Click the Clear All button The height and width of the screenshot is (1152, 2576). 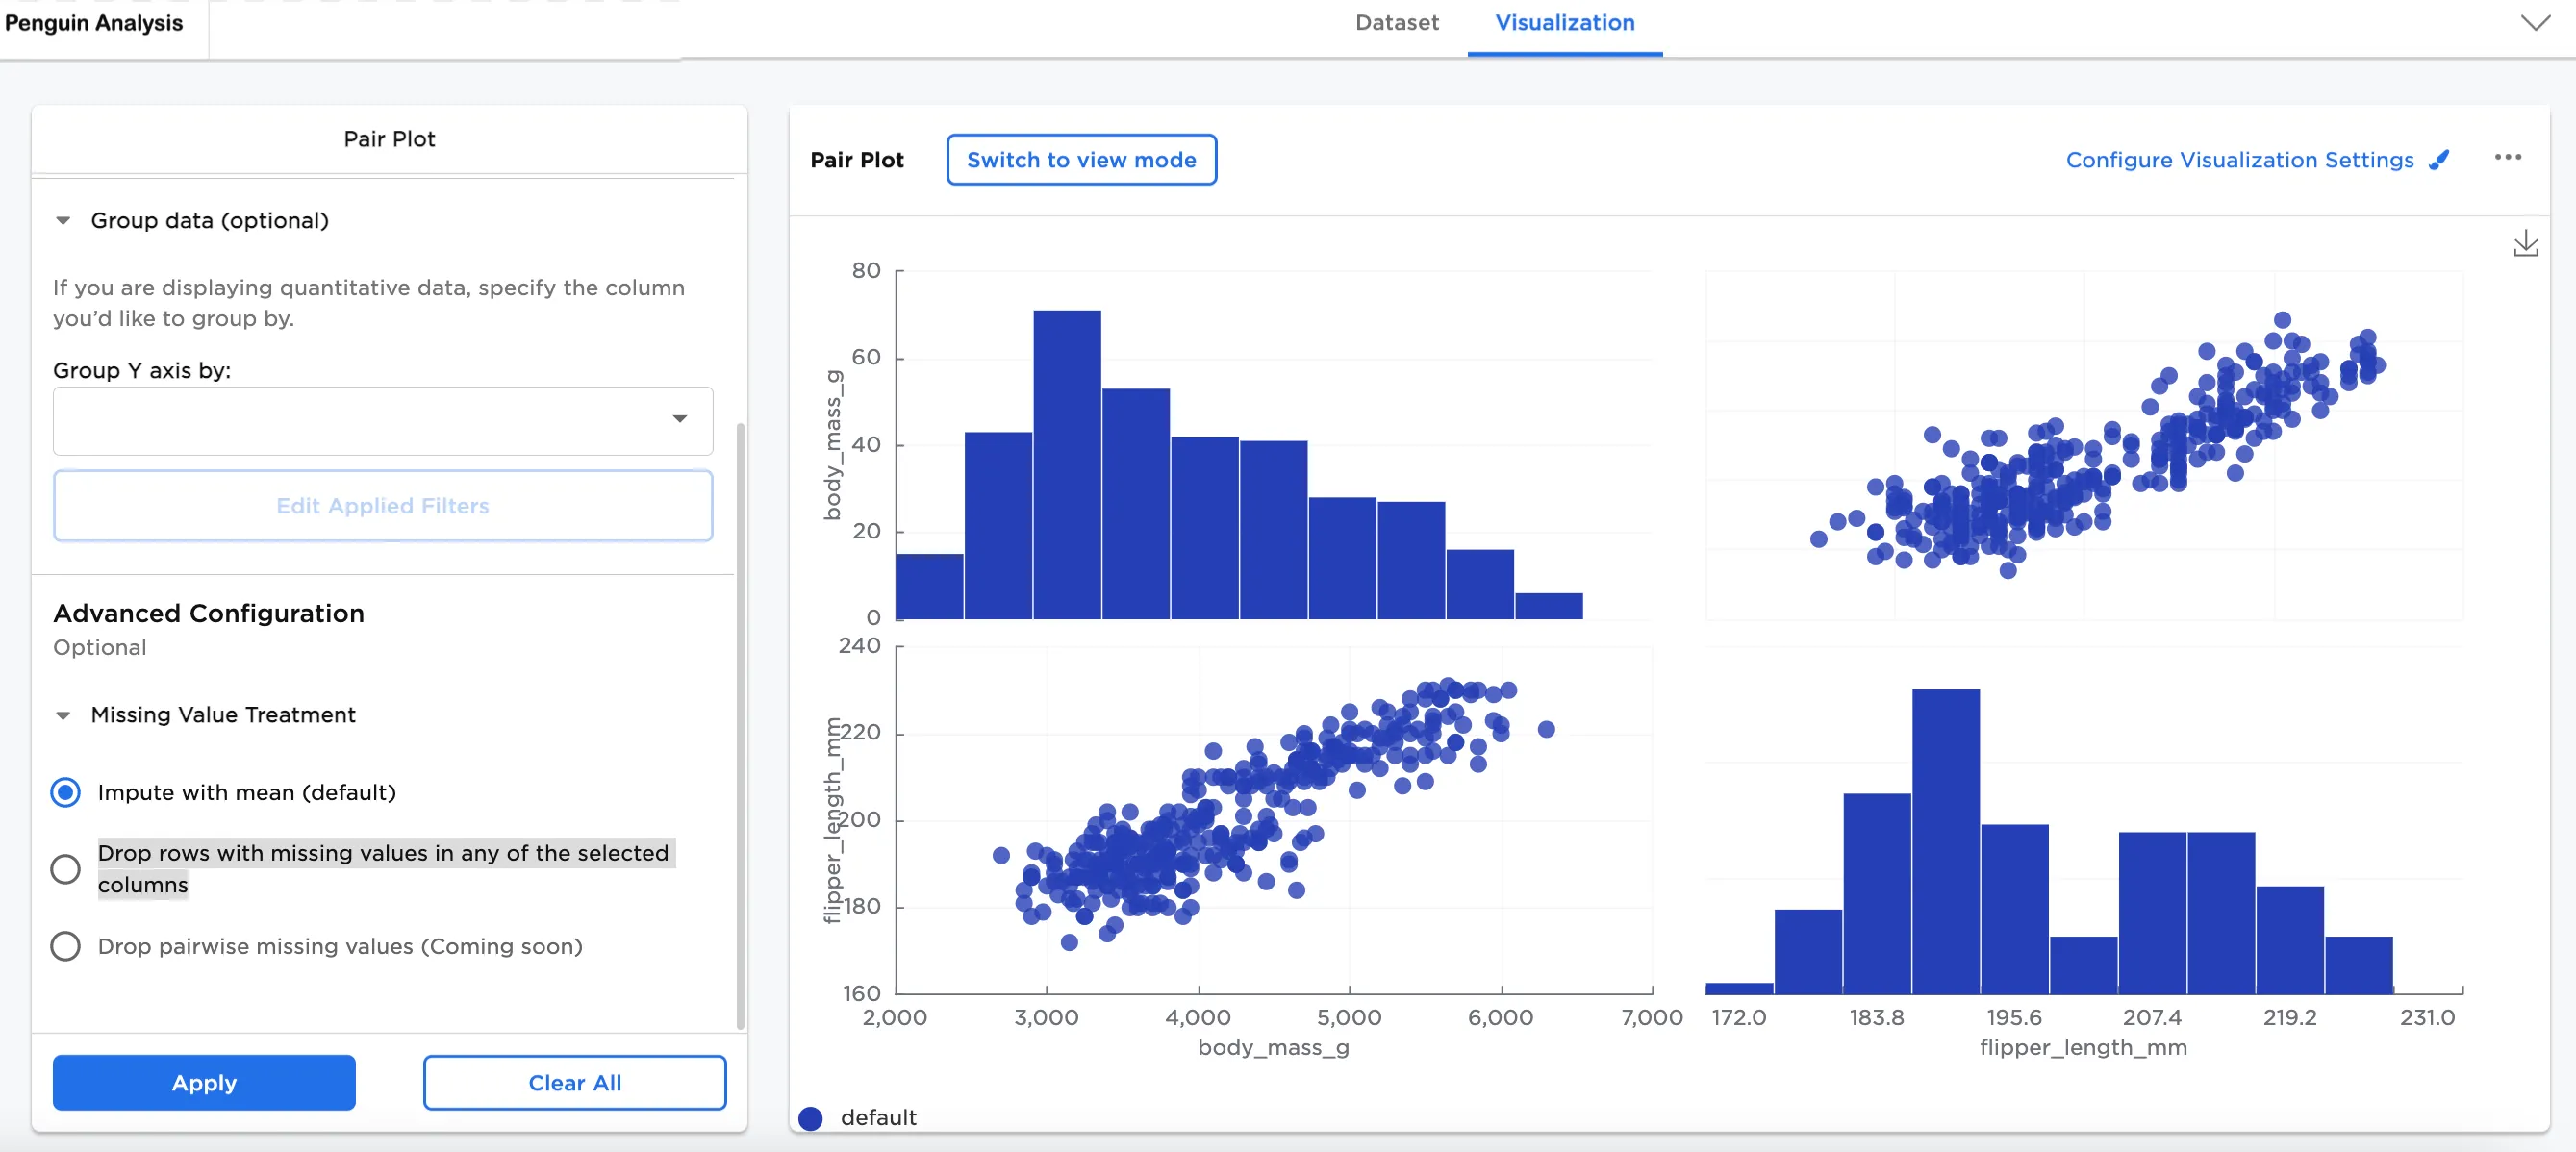574,1082
